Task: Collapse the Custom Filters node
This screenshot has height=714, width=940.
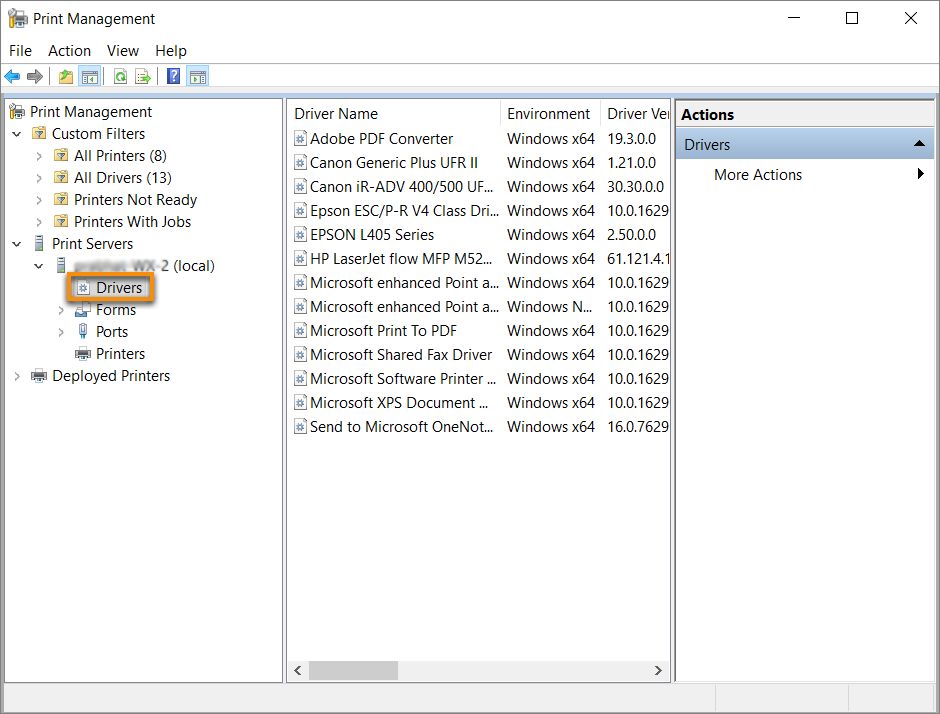Action: (x=16, y=133)
